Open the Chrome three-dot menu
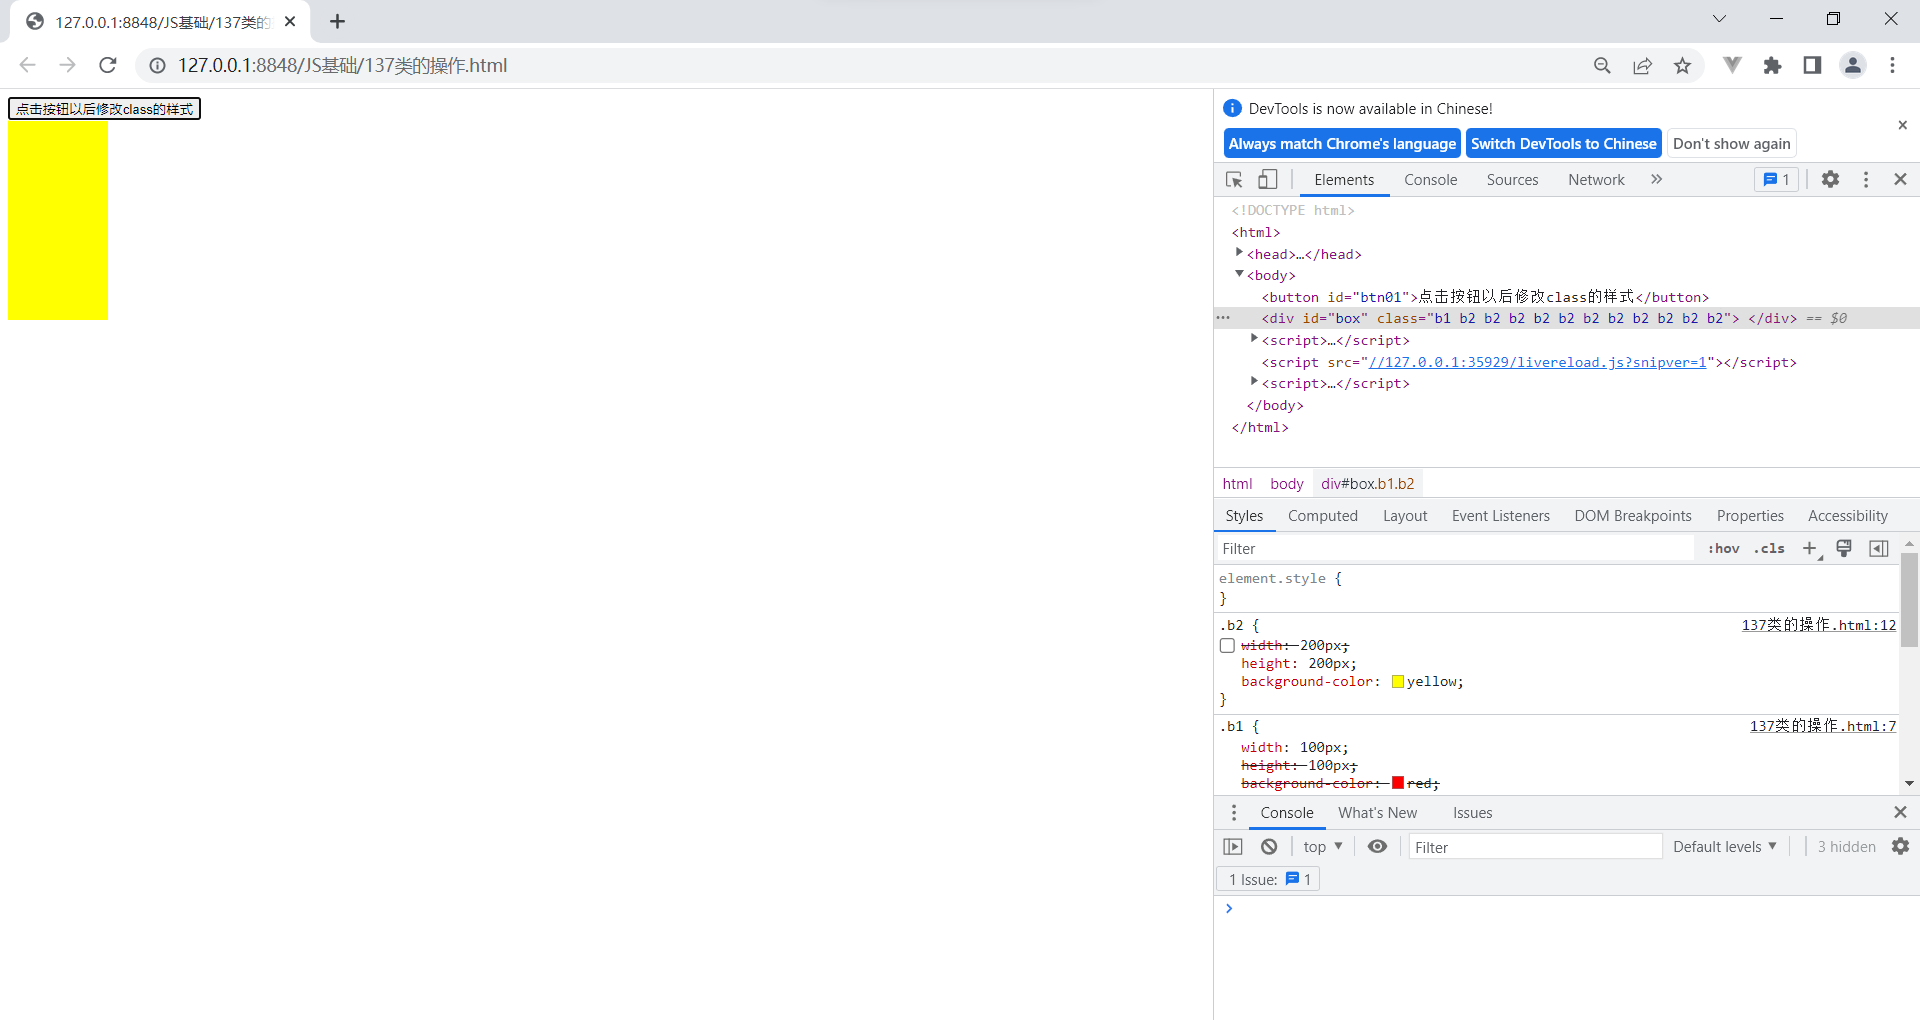 pos(1892,65)
